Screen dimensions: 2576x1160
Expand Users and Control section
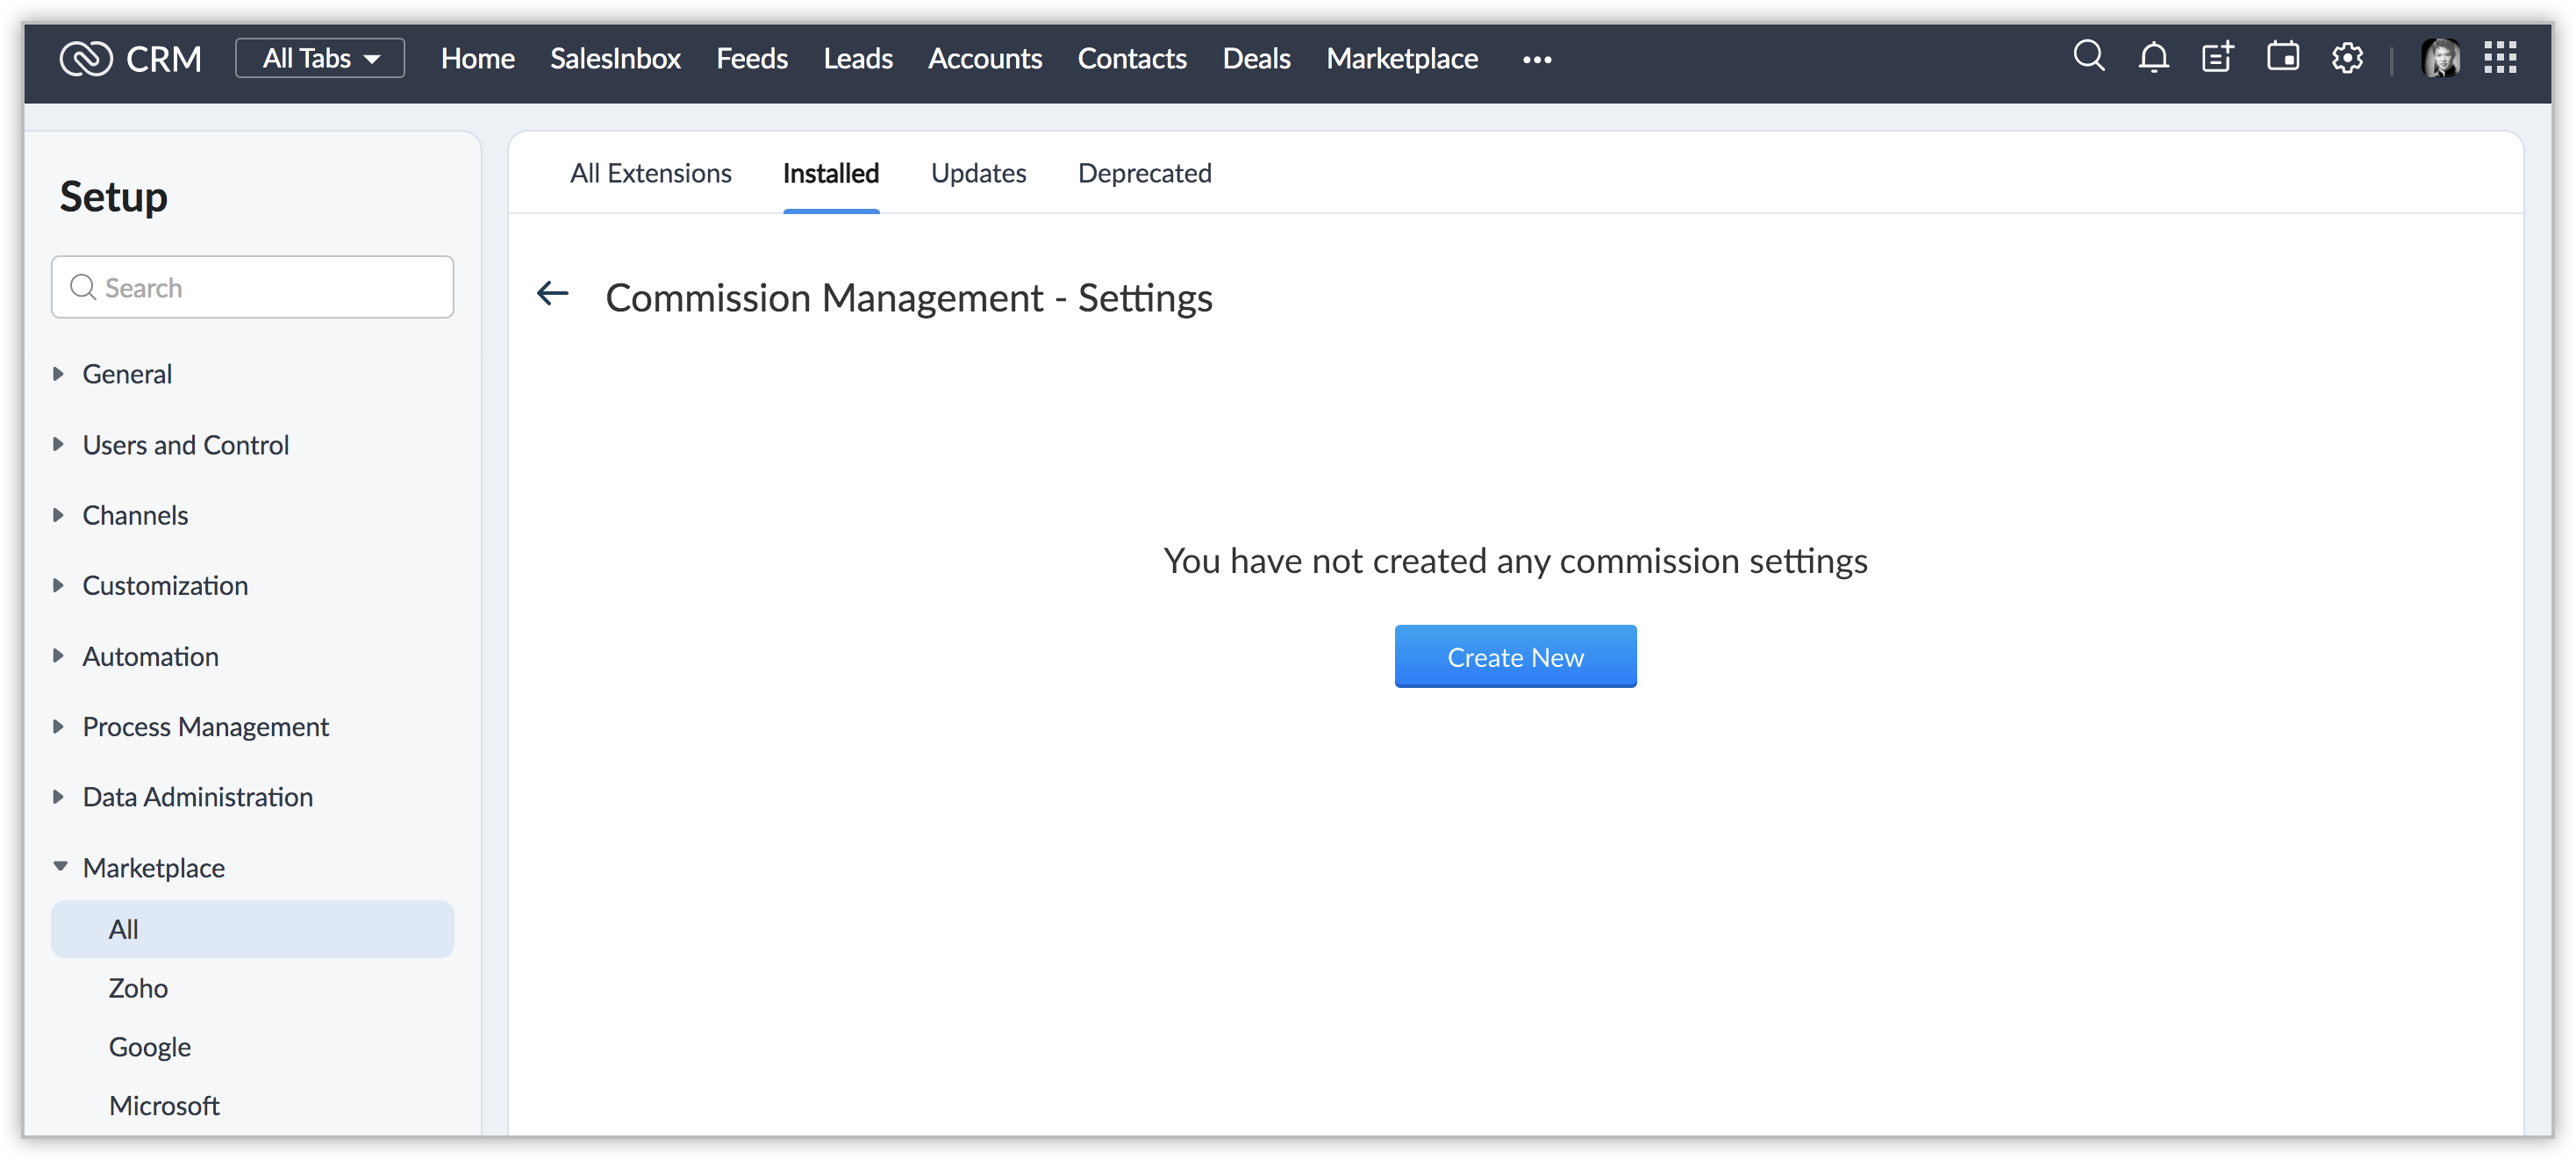point(185,445)
